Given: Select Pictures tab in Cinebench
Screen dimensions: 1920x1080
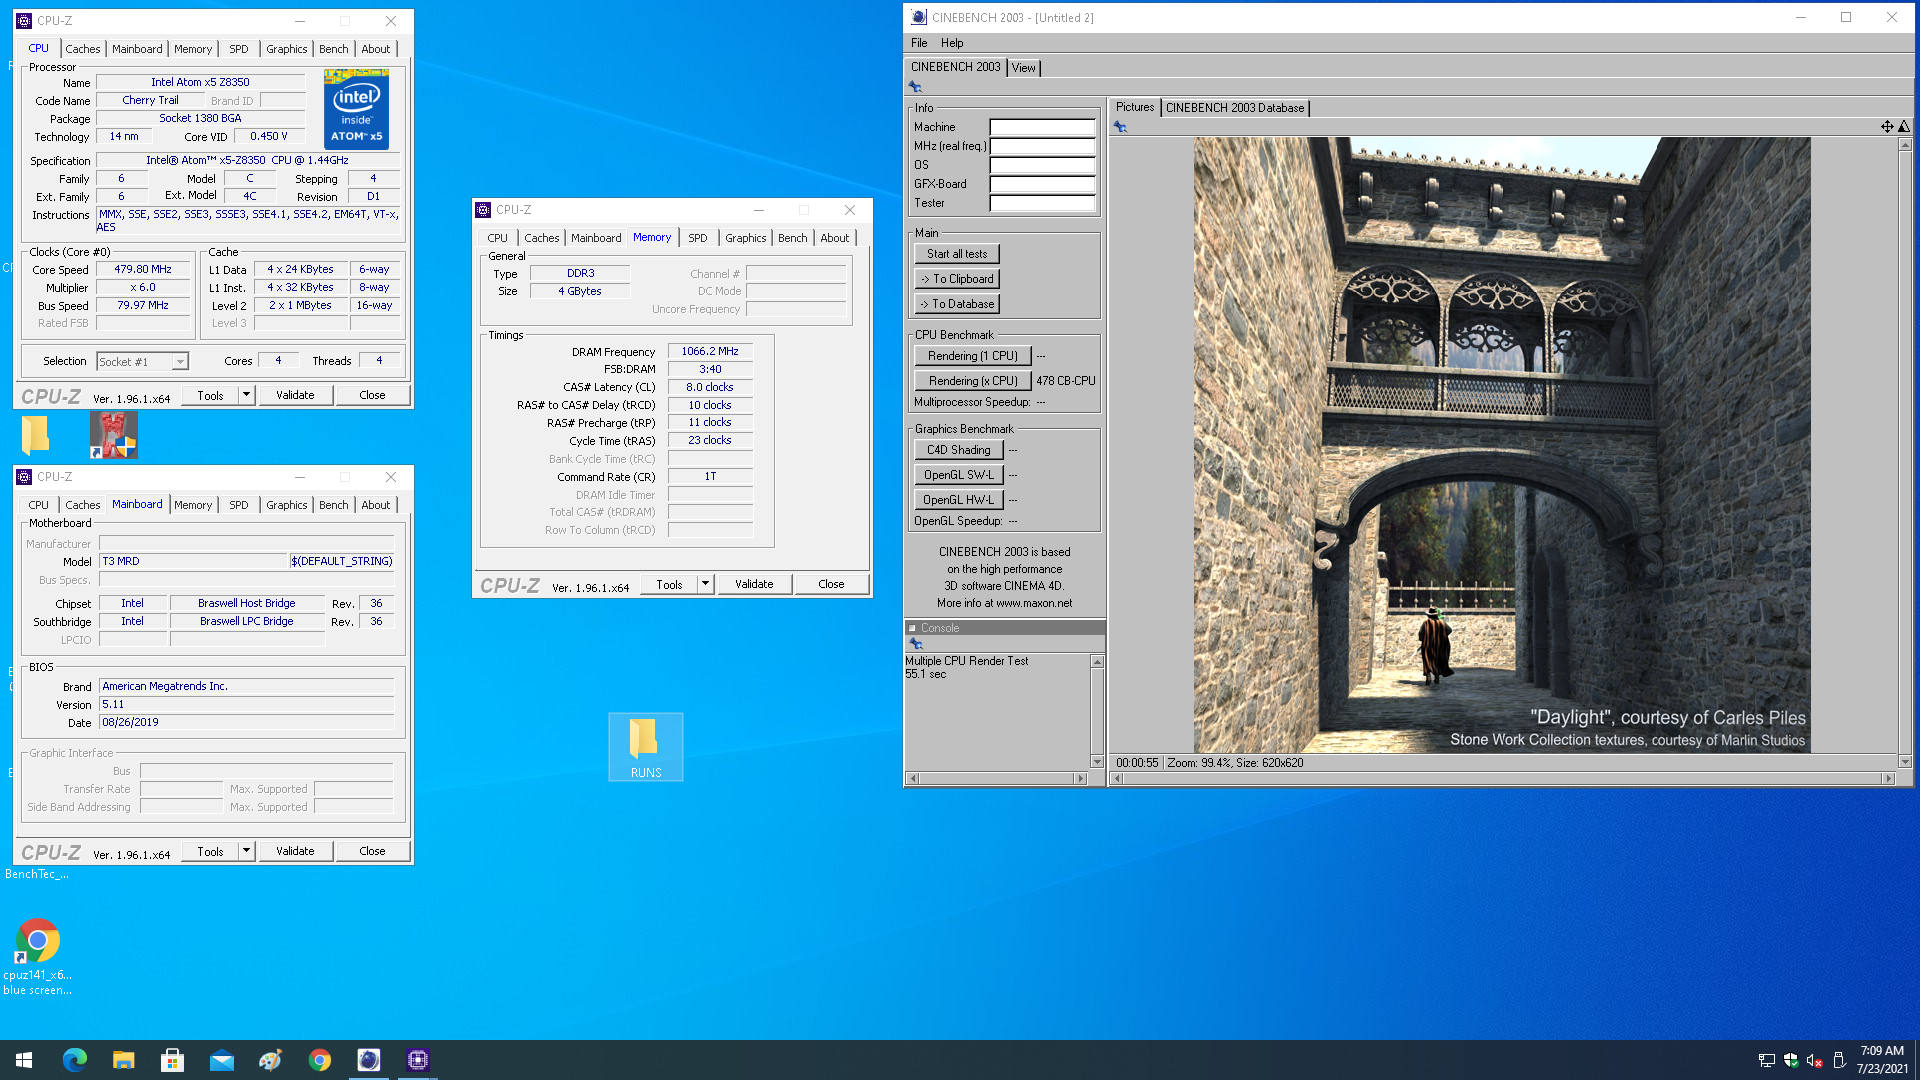Looking at the screenshot, I should click(1135, 107).
